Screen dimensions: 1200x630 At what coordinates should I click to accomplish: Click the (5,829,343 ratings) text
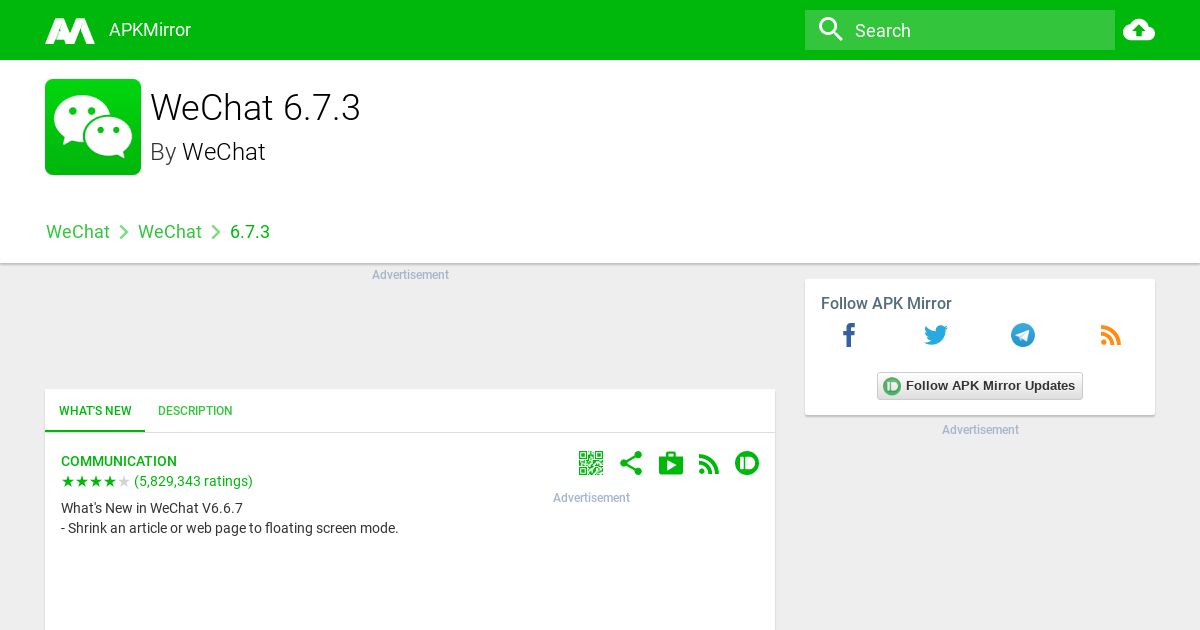pyautogui.click(x=193, y=481)
